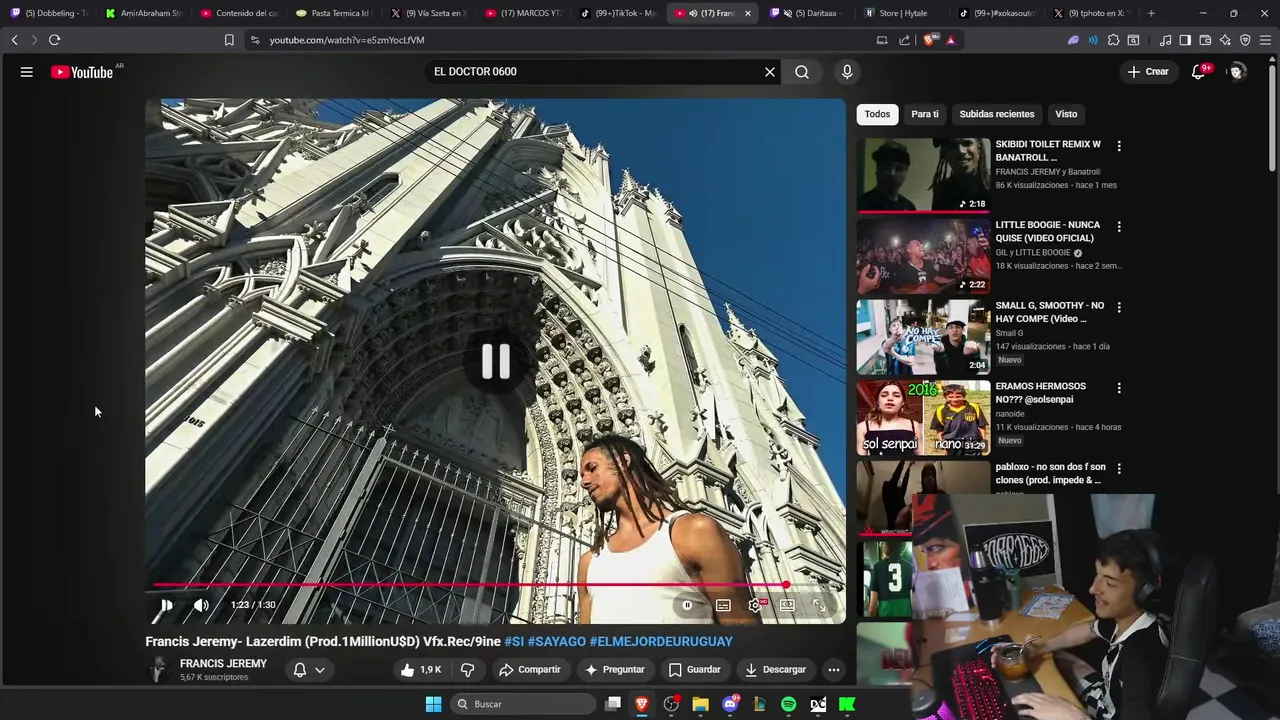This screenshot has height=720, width=1280.
Task: Click the large pause overlay on the video
Action: tap(496, 361)
